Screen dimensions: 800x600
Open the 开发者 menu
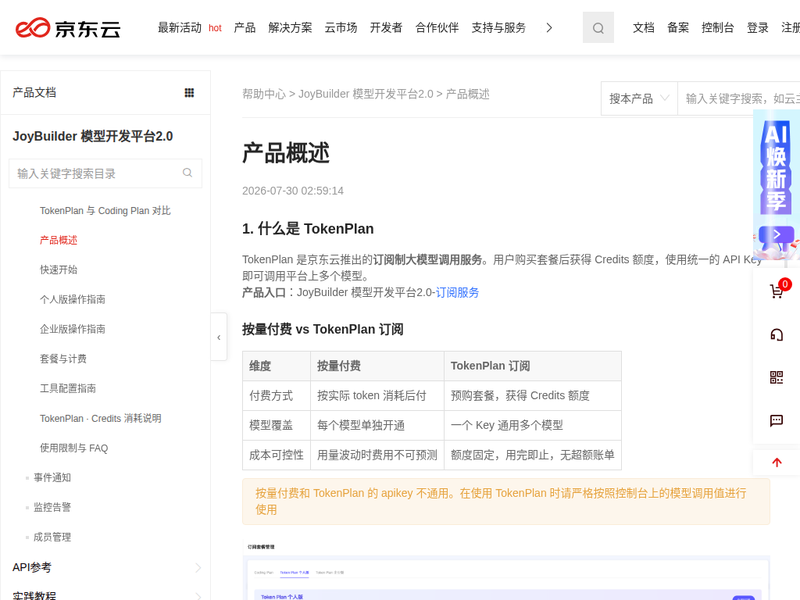click(x=386, y=28)
